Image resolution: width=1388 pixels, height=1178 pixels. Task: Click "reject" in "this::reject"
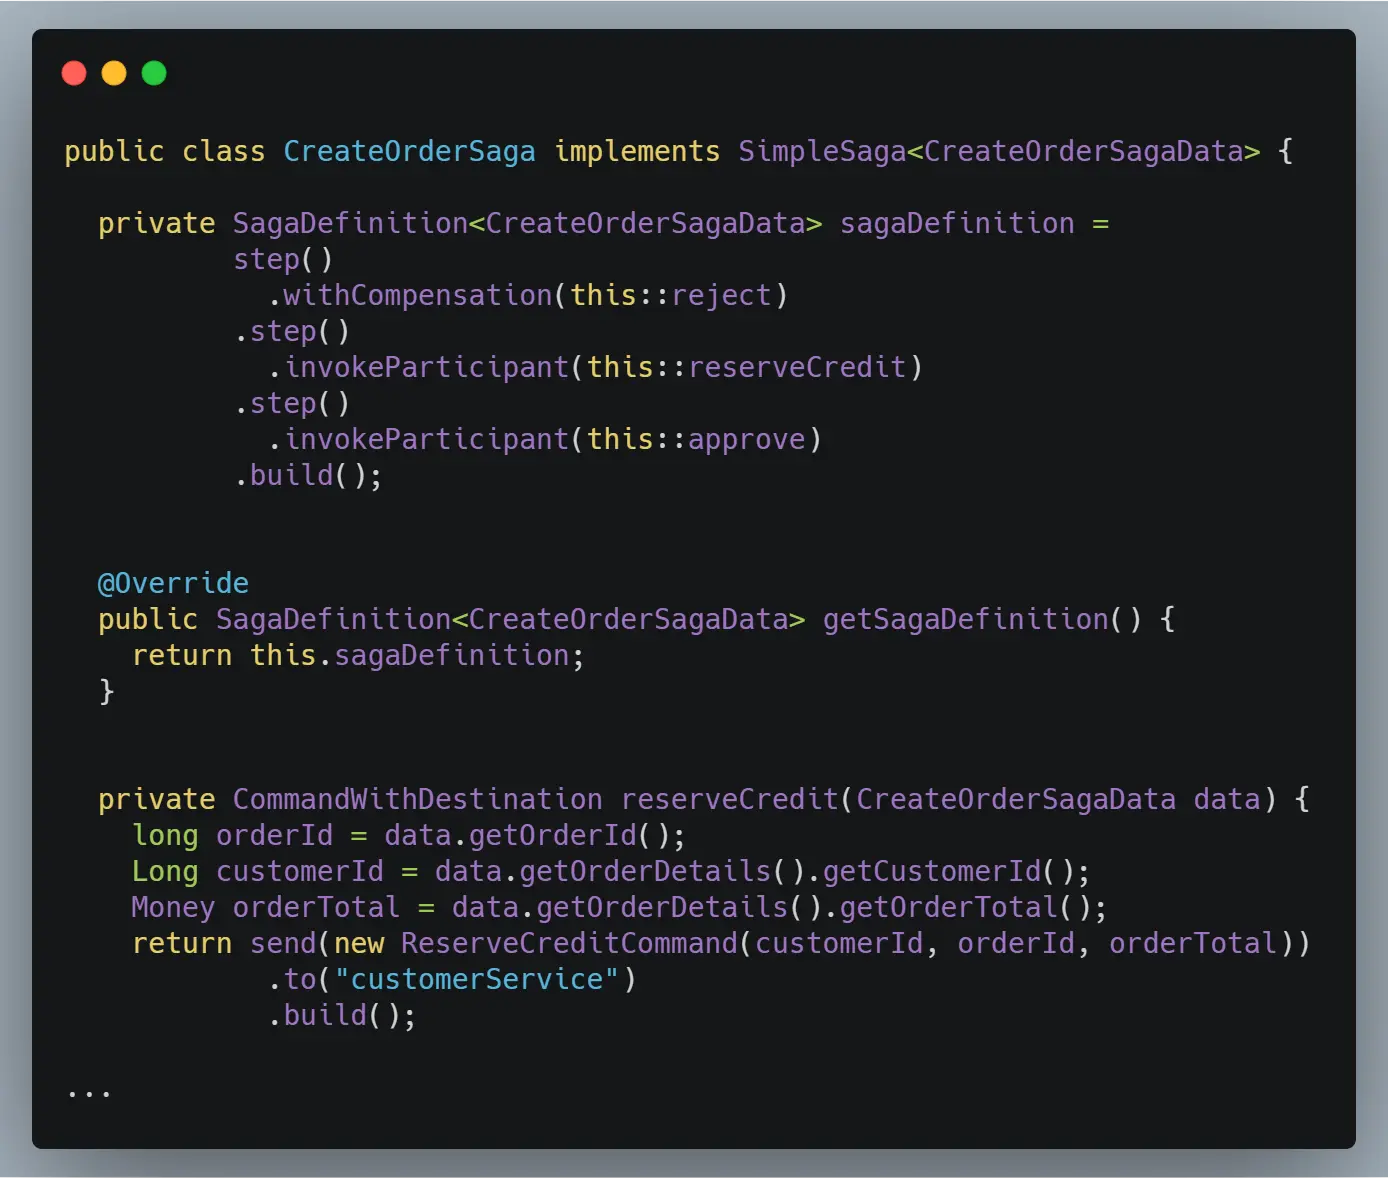coord(721,295)
